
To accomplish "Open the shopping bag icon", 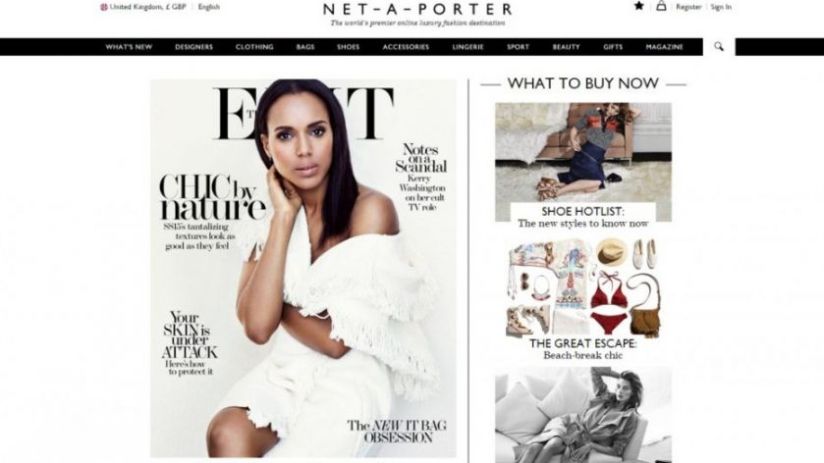I will tap(661, 6).
